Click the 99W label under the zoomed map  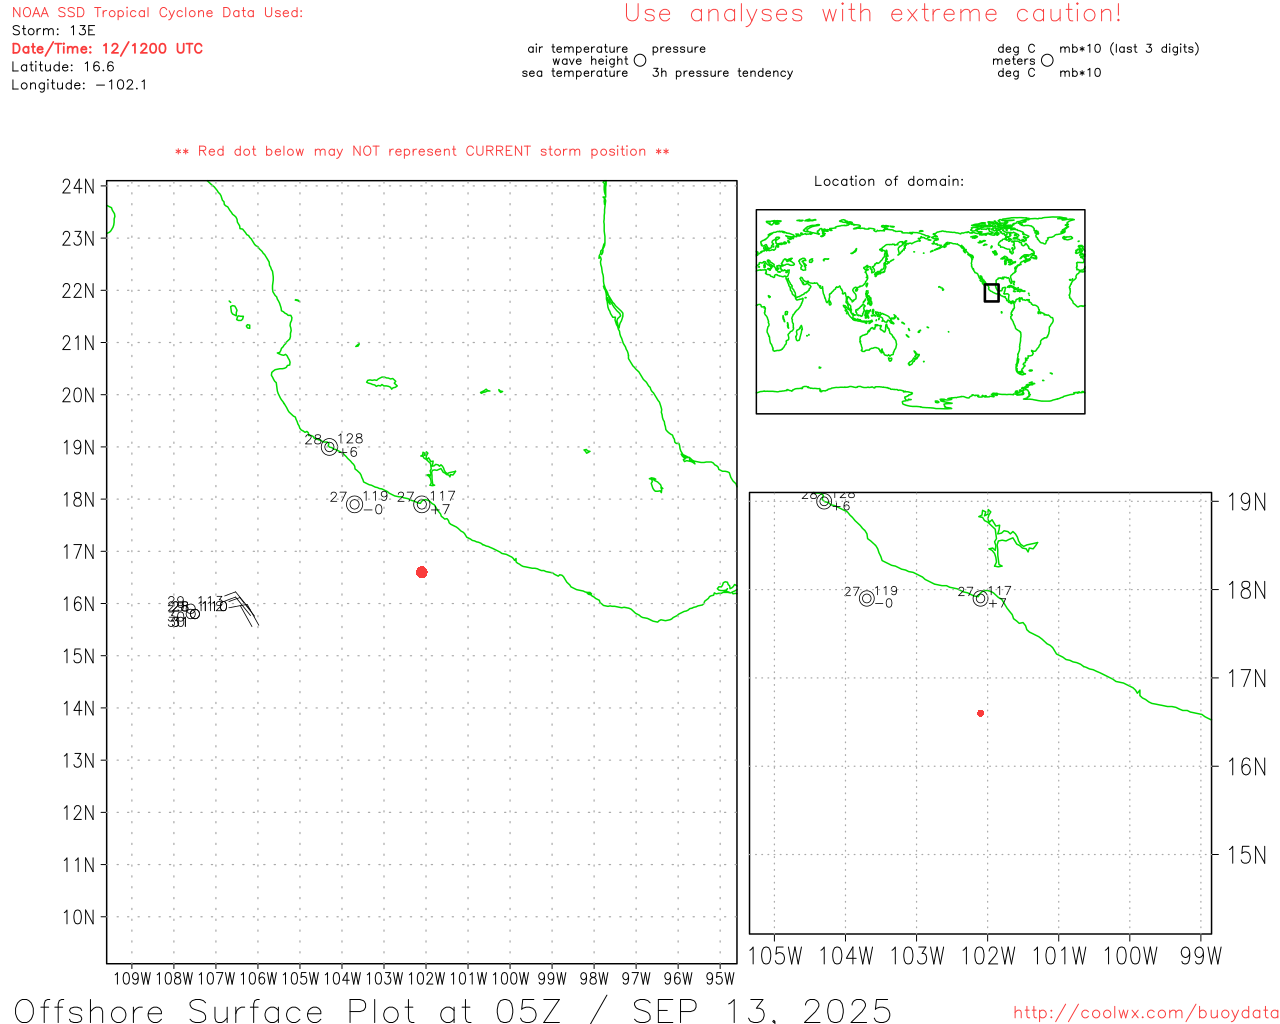(x=1201, y=956)
